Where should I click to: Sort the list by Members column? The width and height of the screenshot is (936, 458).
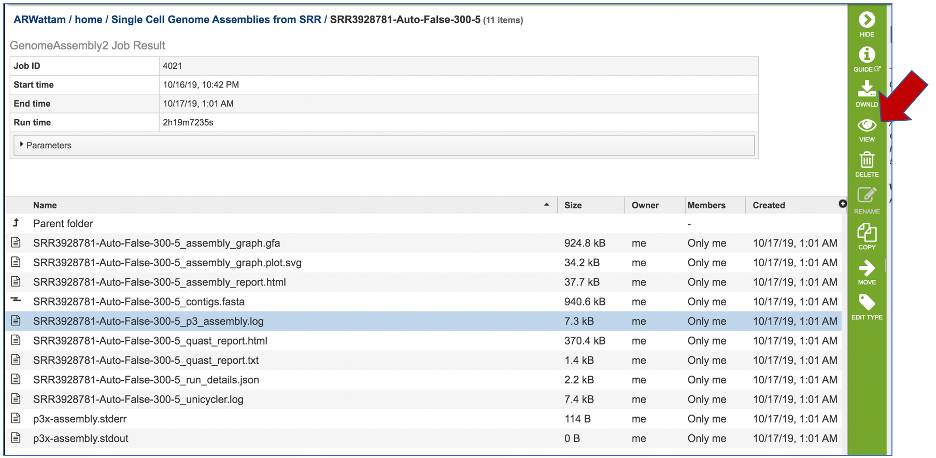coord(706,205)
